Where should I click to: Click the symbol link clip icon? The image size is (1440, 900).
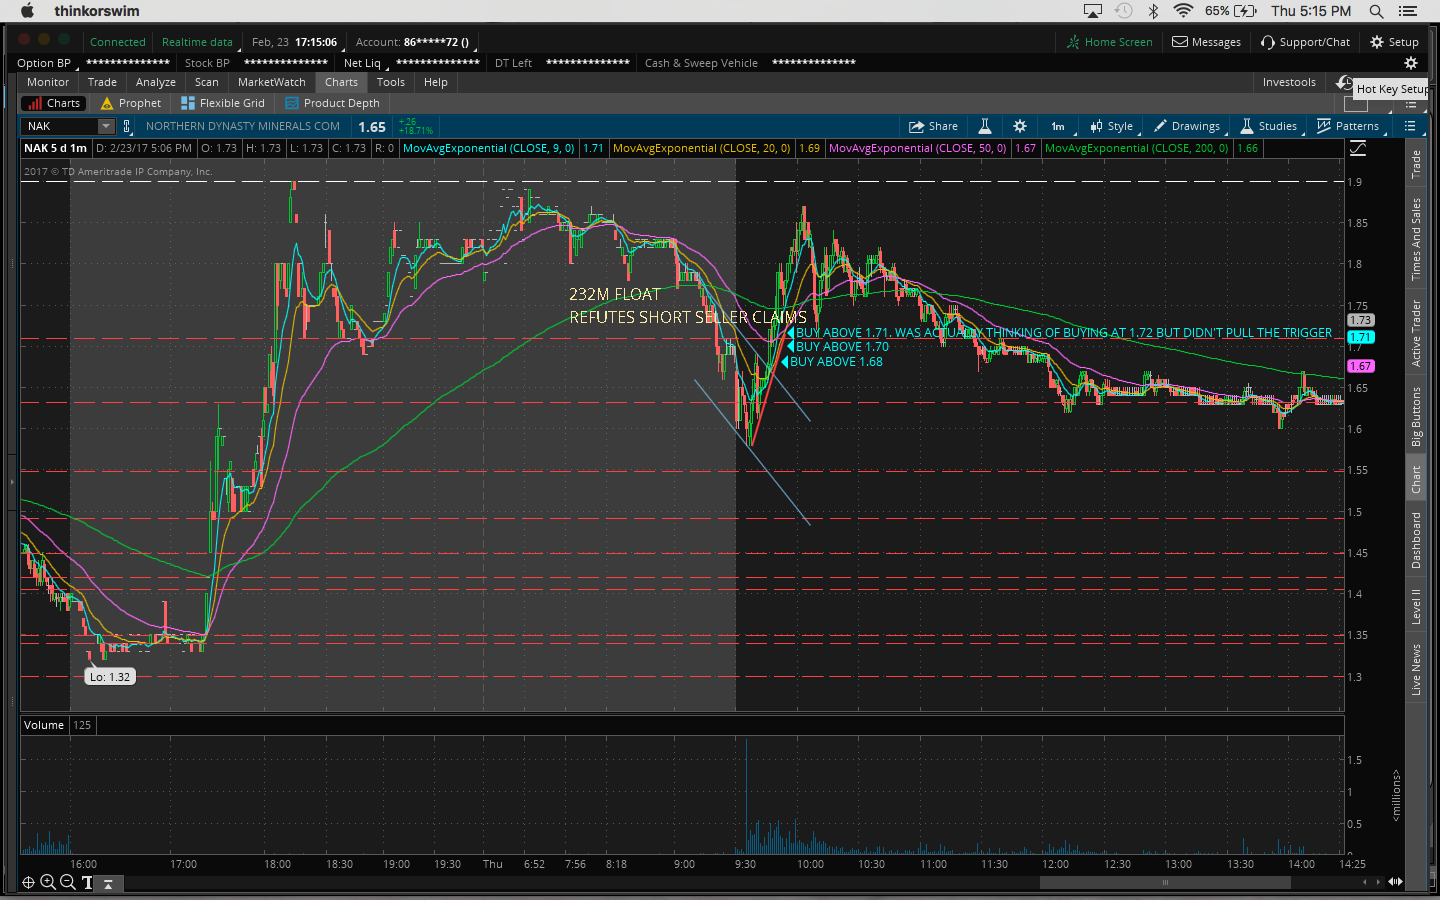point(127,126)
